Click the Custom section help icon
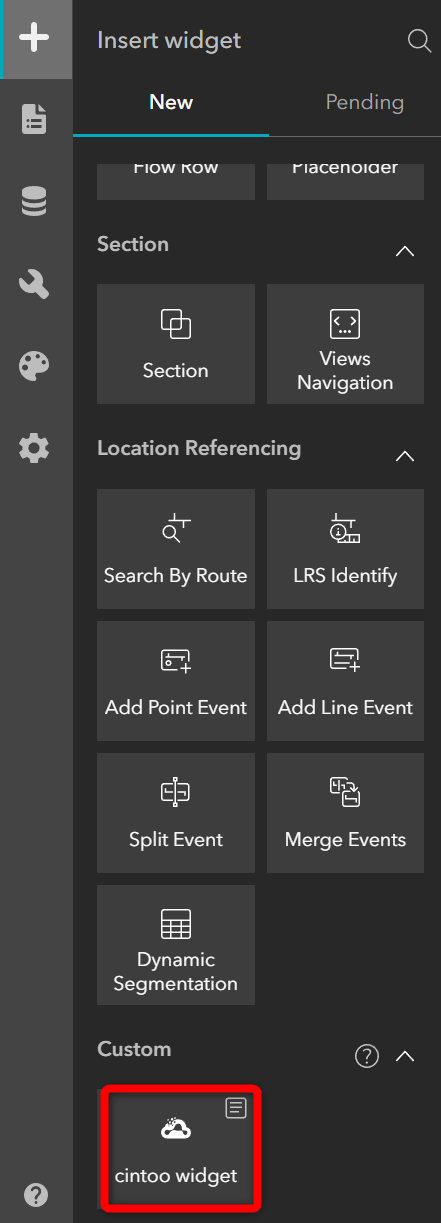 click(367, 1055)
